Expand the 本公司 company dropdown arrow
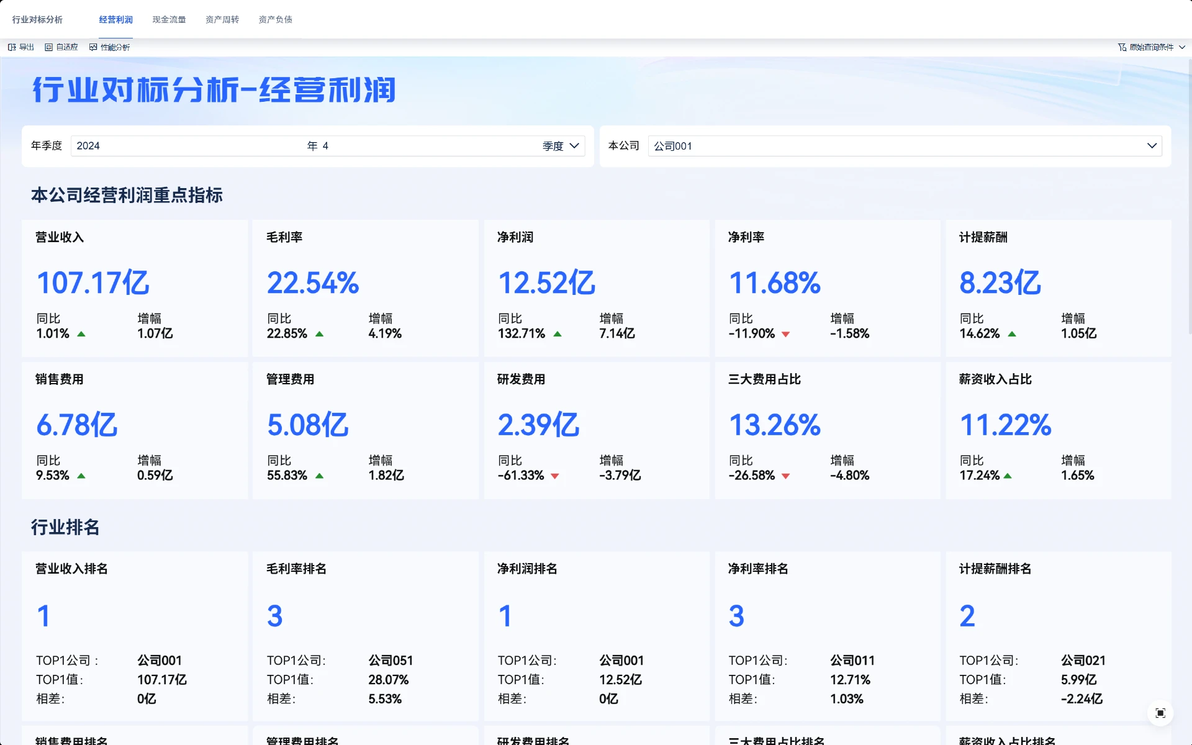Image resolution: width=1192 pixels, height=745 pixels. point(1152,146)
